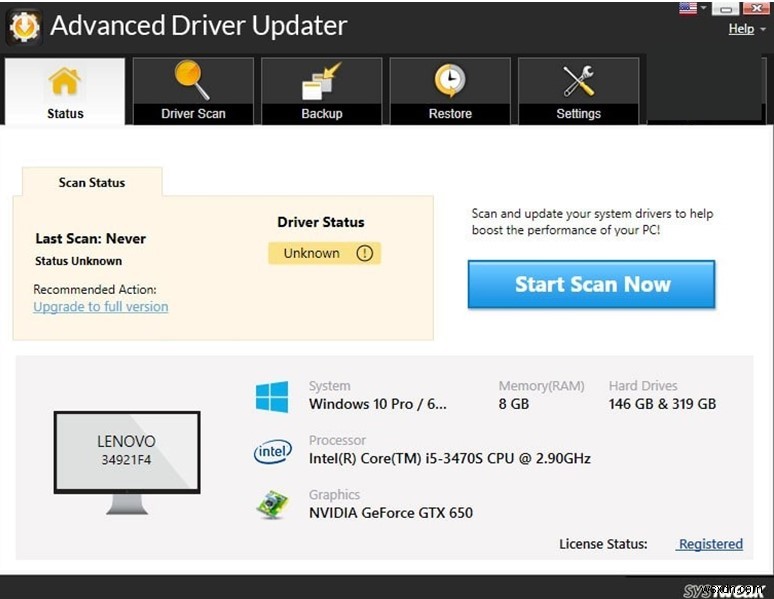The image size is (774, 599).
Task: Click the Advanced Driver Updater gear logo
Action: coord(24,26)
